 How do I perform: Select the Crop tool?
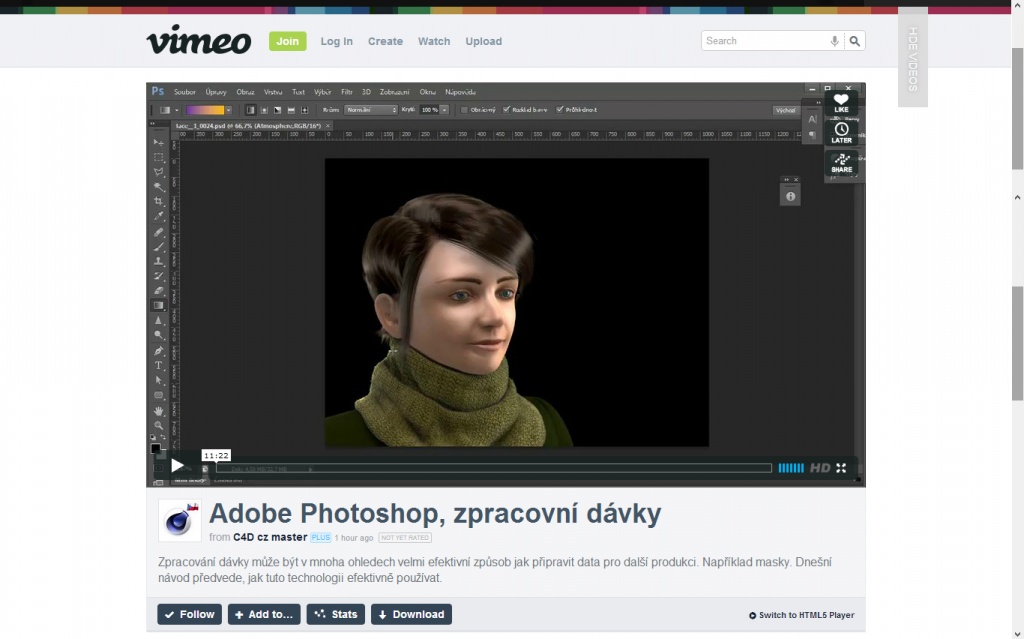pos(158,202)
